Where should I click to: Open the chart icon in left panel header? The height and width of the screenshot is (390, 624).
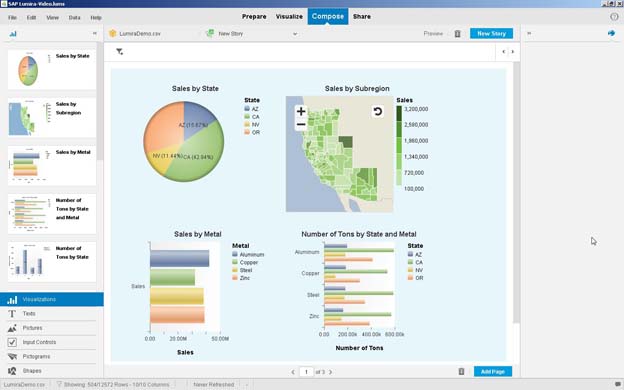click(x=13, y=34)
